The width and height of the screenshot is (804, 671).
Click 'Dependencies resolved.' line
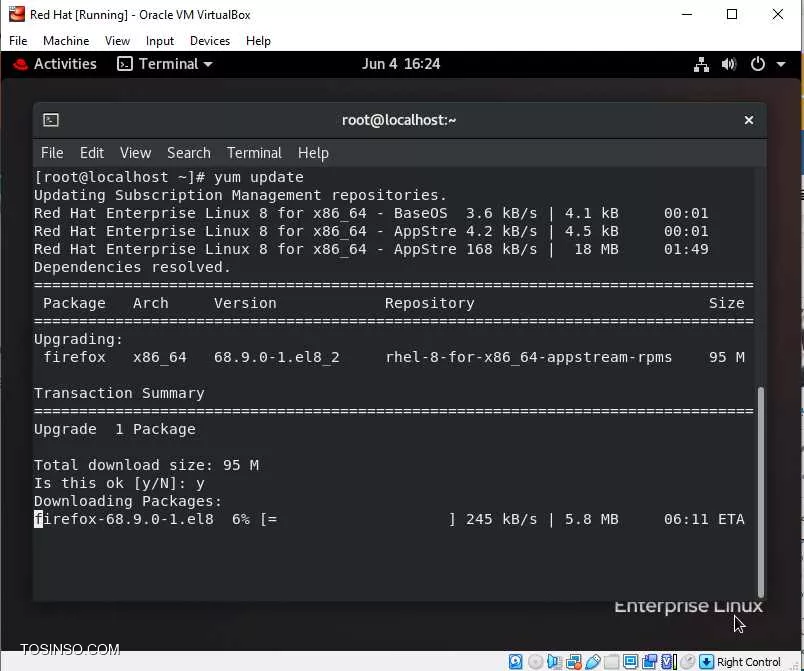(x=132, y=267)
